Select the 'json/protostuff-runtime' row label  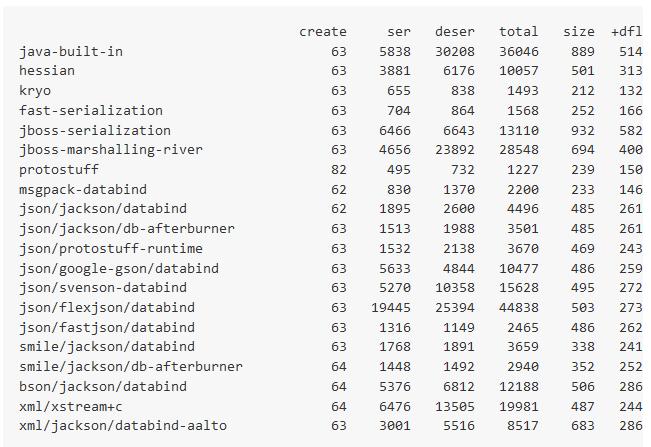tap(111, 248)
